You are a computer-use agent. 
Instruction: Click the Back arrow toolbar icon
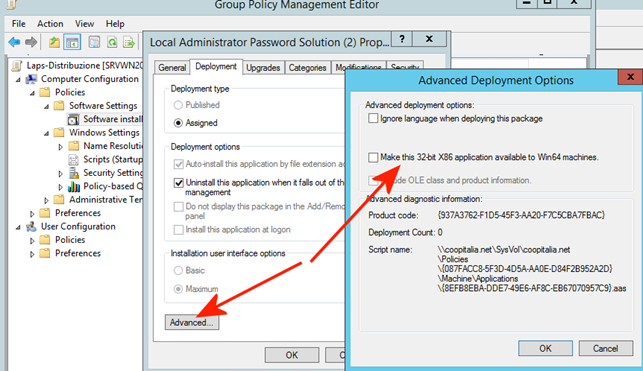tap(14, 42)
